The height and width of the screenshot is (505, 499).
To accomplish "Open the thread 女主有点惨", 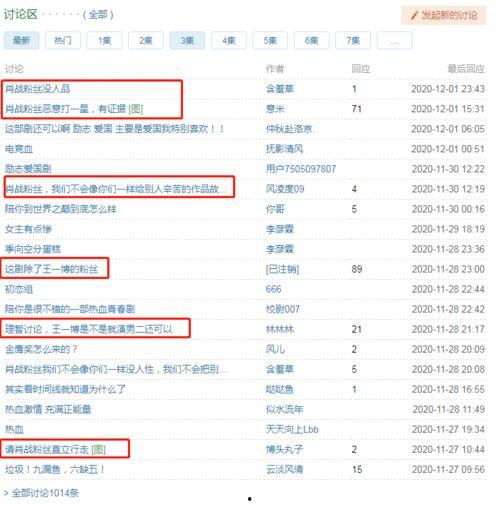I will [x=28, y=229].
